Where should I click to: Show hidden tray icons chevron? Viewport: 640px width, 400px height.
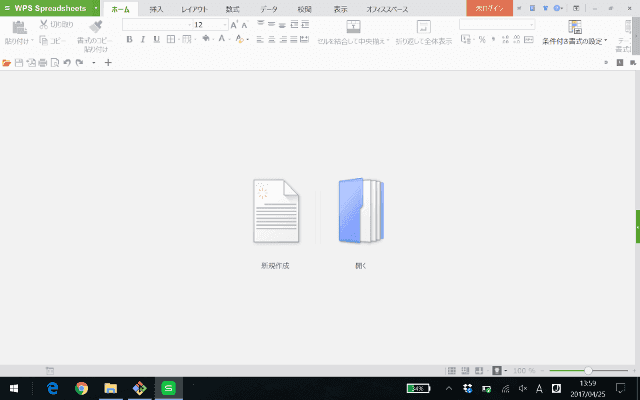449,388
